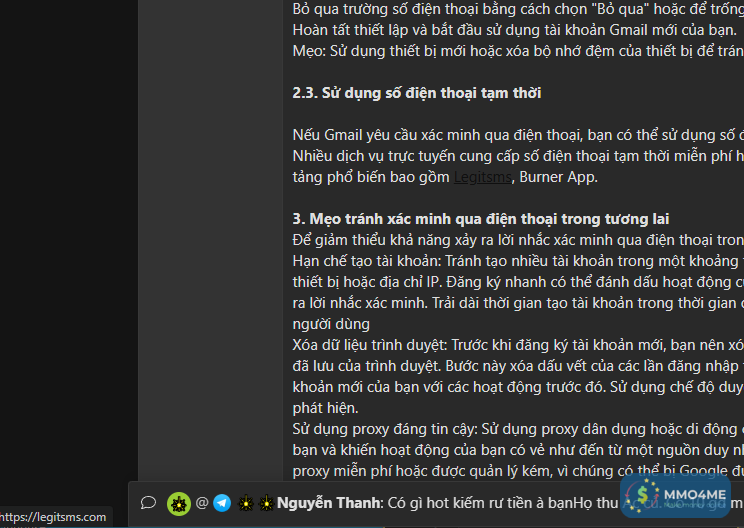Click the line starting 'Xóa dữ liệu trình duyệt'

pyautogui.click(x=518, y=345)
